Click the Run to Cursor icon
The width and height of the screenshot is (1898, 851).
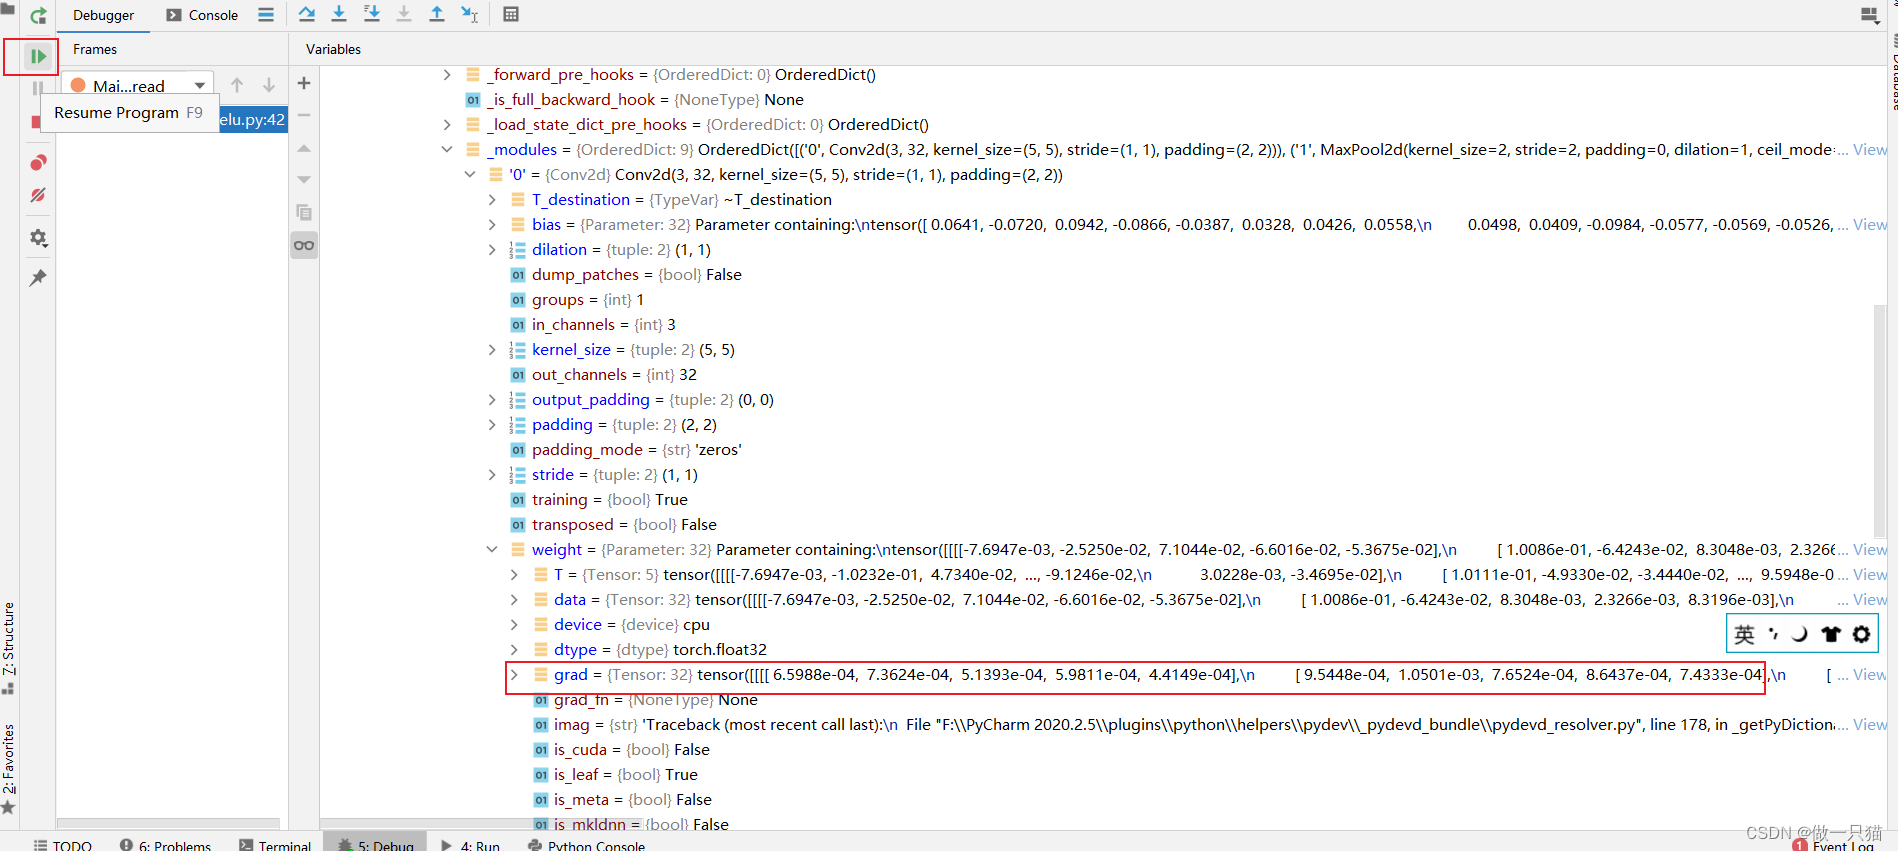point(469,14)
